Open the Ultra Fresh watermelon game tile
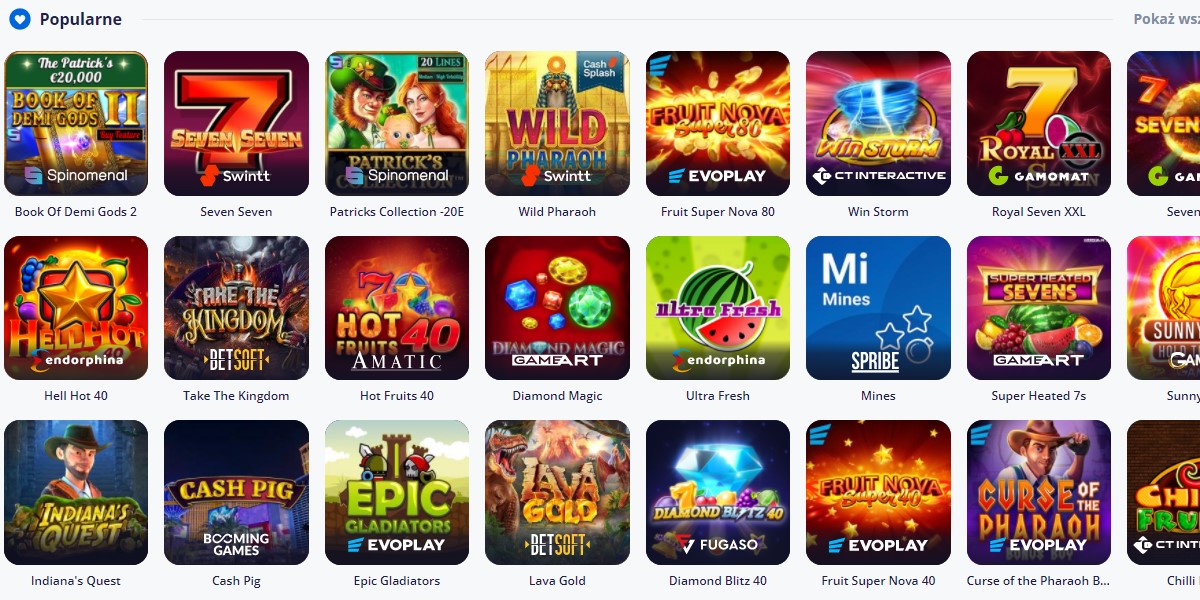 pos(718,308)
